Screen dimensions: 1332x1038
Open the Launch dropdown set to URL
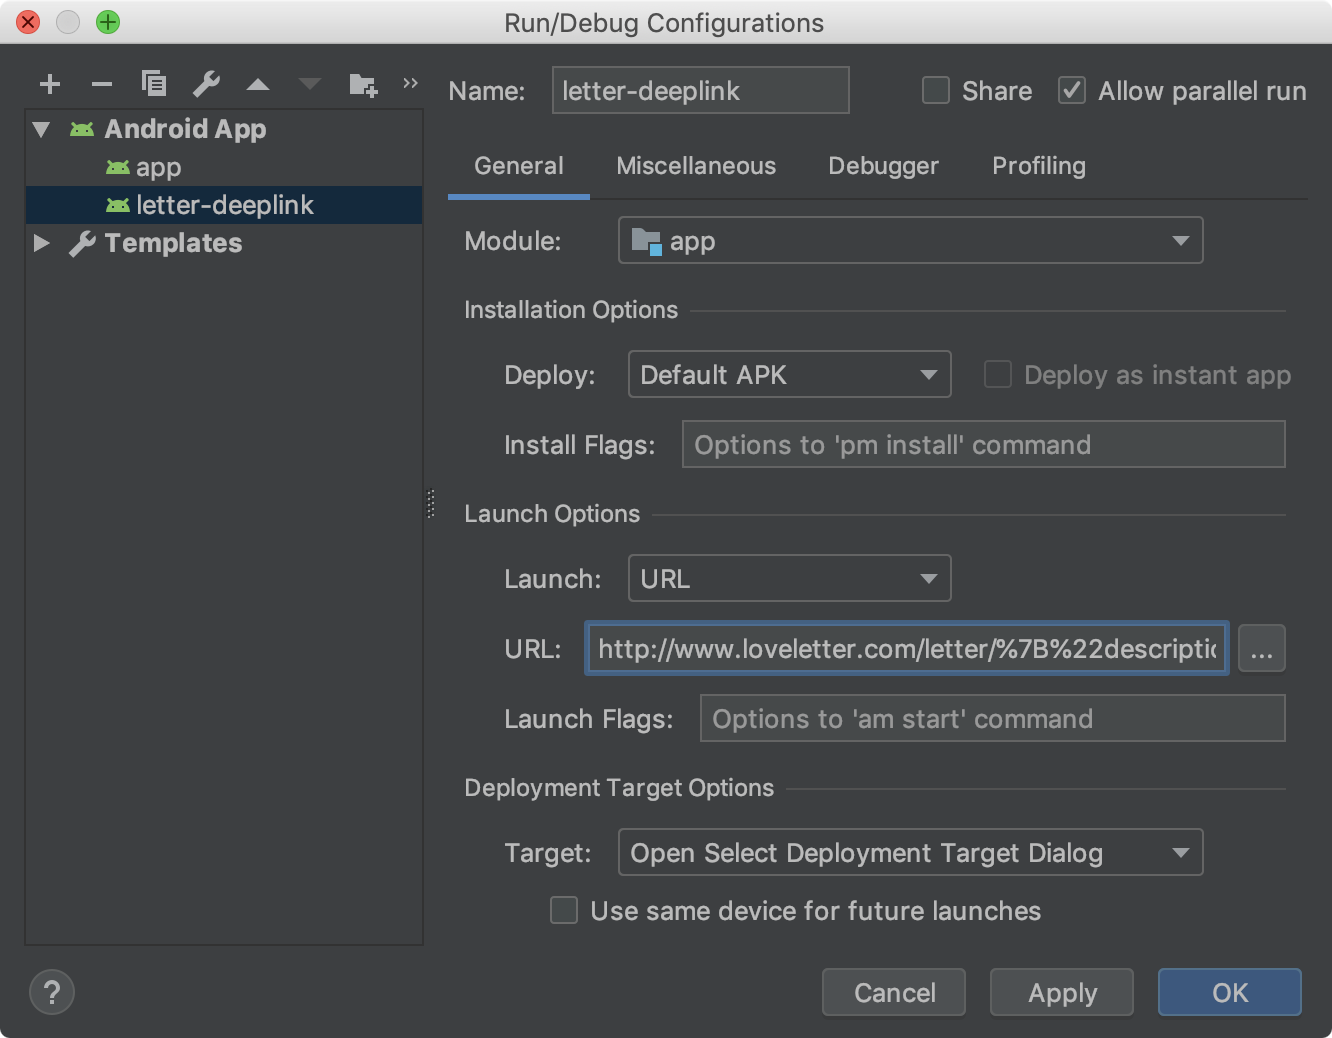click(789, 578)
